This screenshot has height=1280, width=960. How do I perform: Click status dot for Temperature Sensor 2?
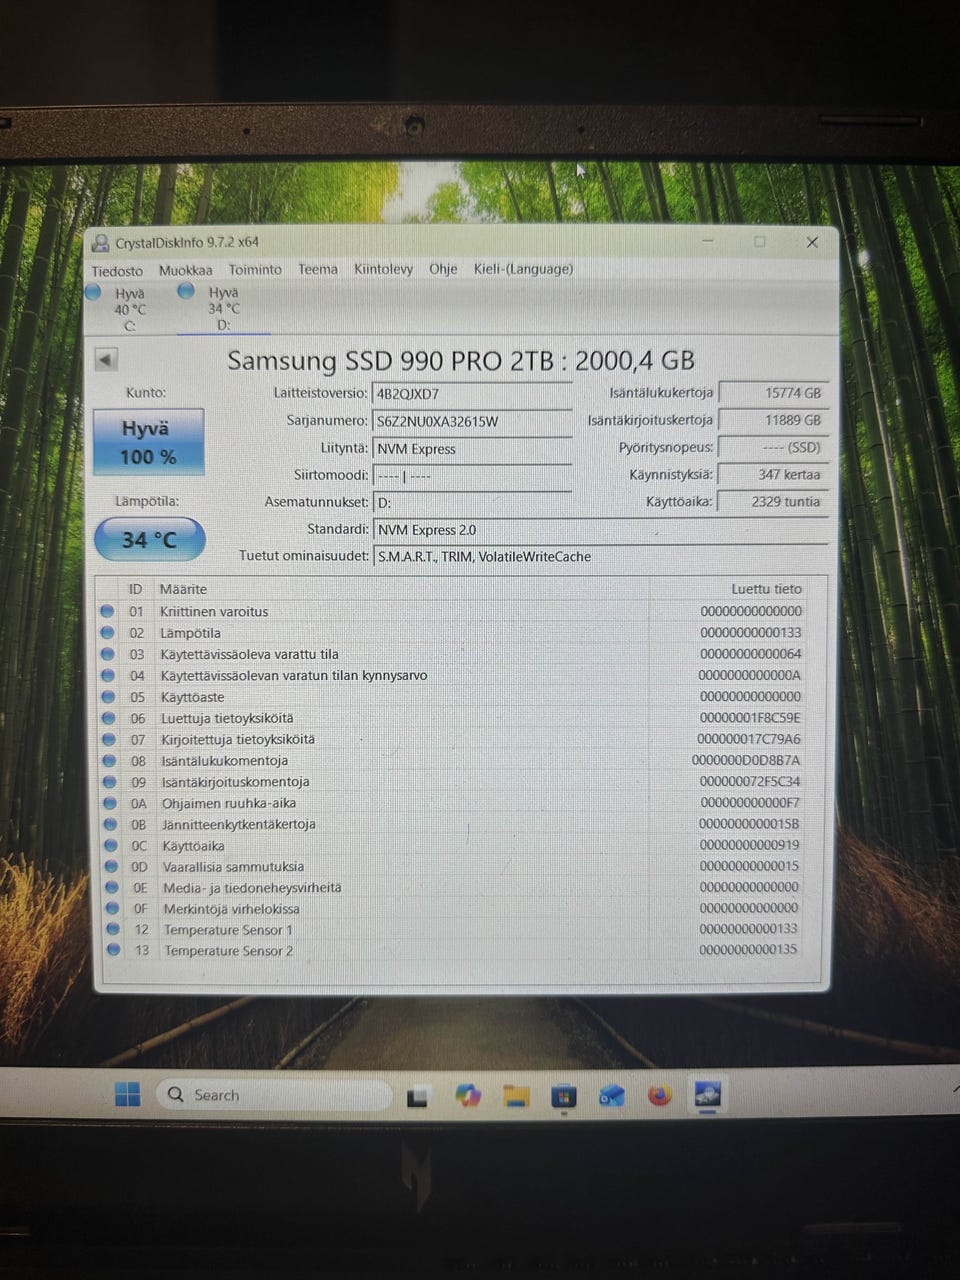[x=113, y=950]
